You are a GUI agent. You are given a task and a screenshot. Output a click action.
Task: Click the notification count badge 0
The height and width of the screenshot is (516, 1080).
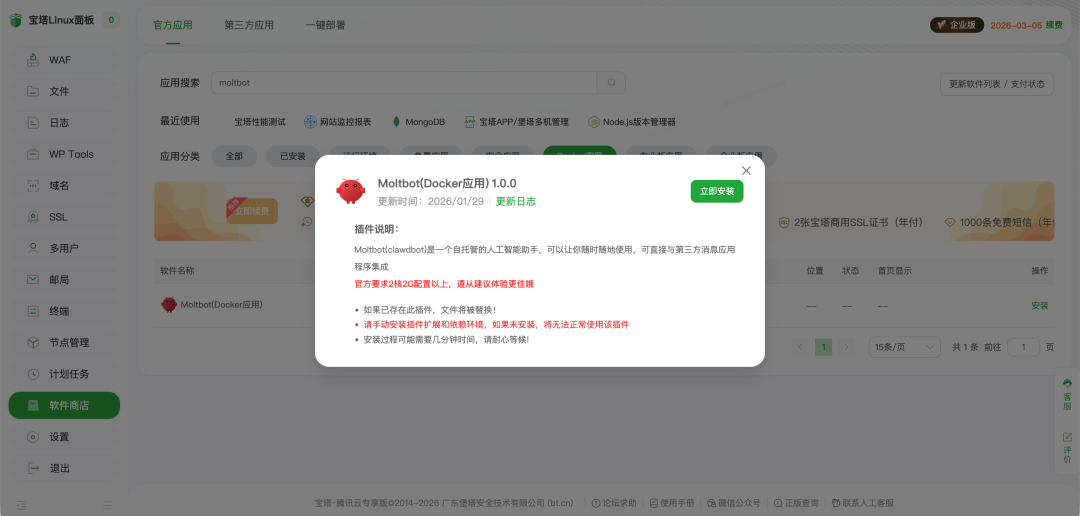click(x=111, y=20)
